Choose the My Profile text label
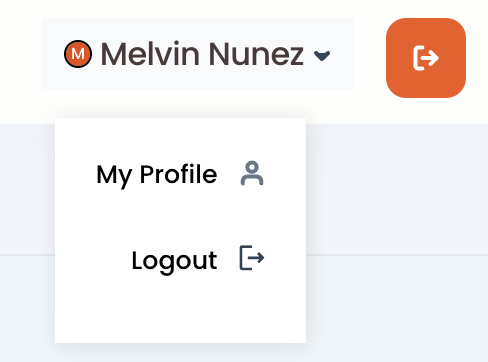The height and width of the screenshot is (362, 488). pos(157,175)
